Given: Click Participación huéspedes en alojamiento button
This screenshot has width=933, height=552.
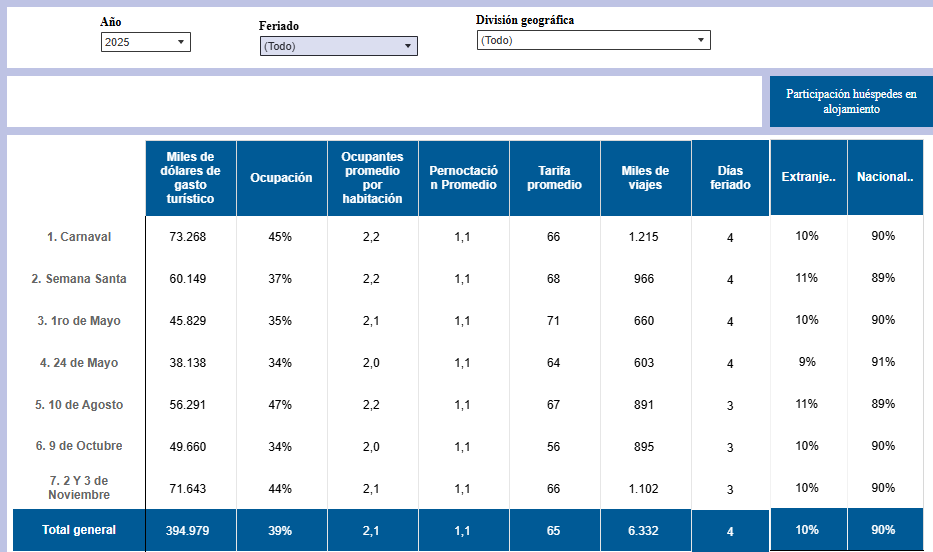Looking at the screenshot, I should pos(850,102).
